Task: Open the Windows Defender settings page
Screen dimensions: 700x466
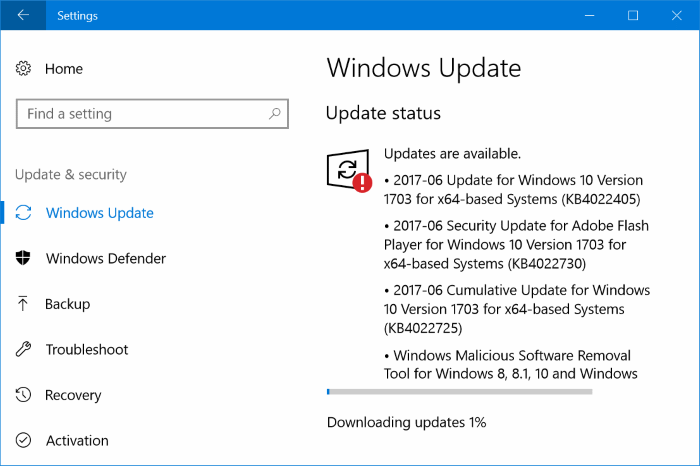Action: (106, 259)
